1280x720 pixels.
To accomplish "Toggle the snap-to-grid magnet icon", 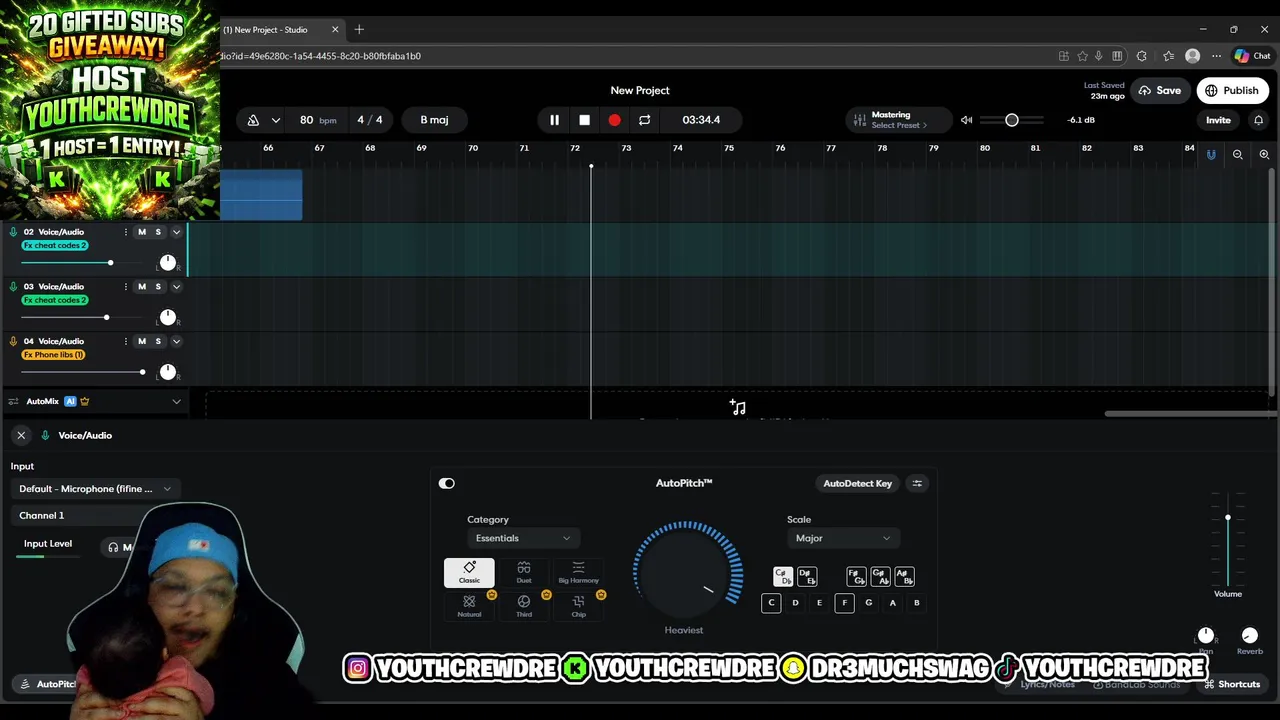I will (x=1211, y=154).
